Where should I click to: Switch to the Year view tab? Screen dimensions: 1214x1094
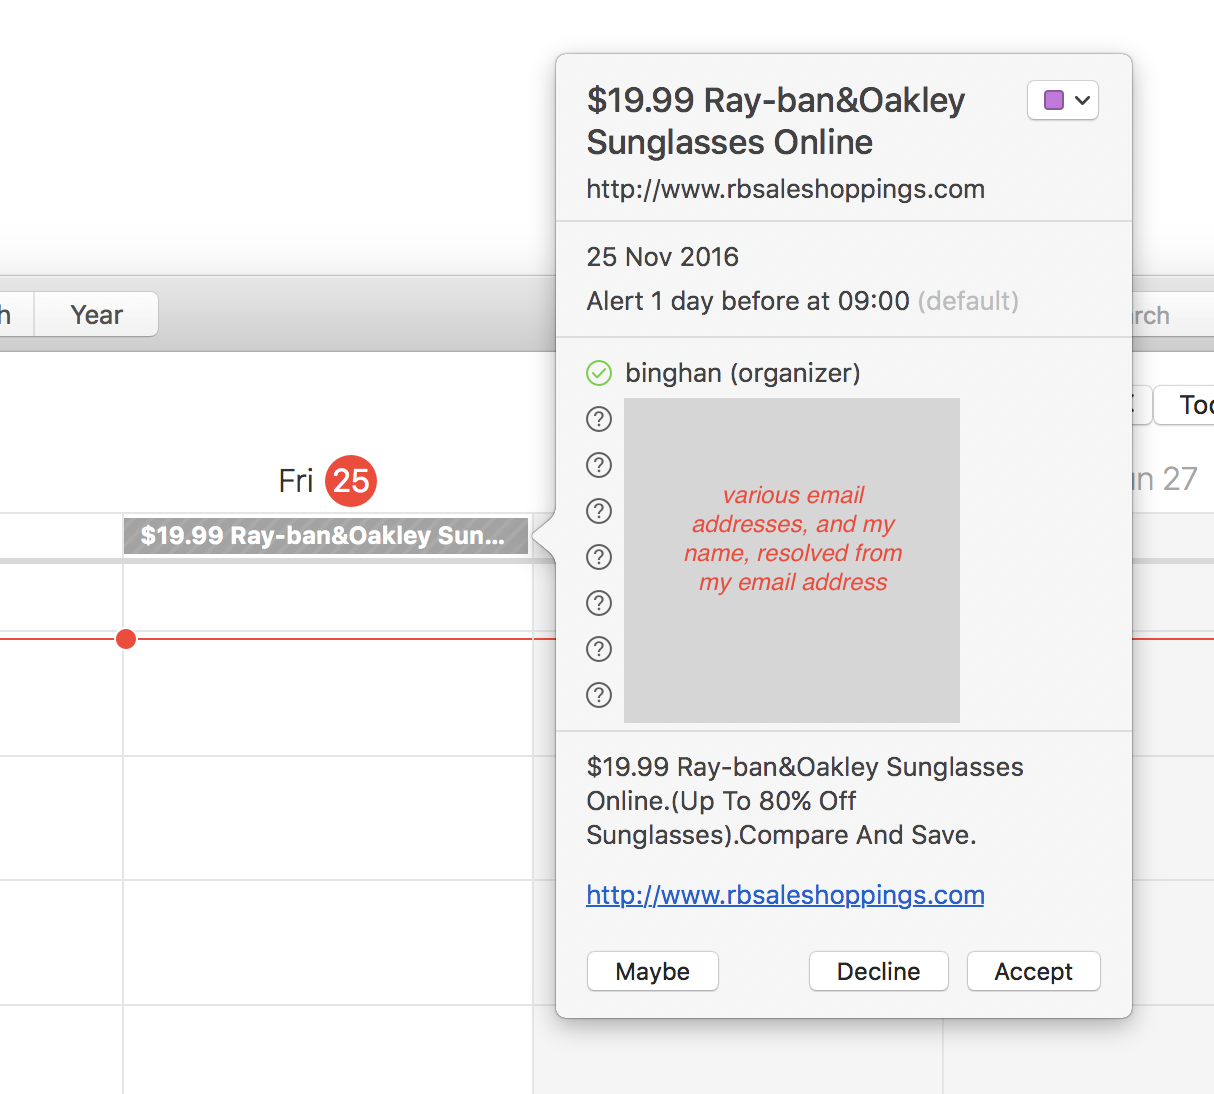96,315
